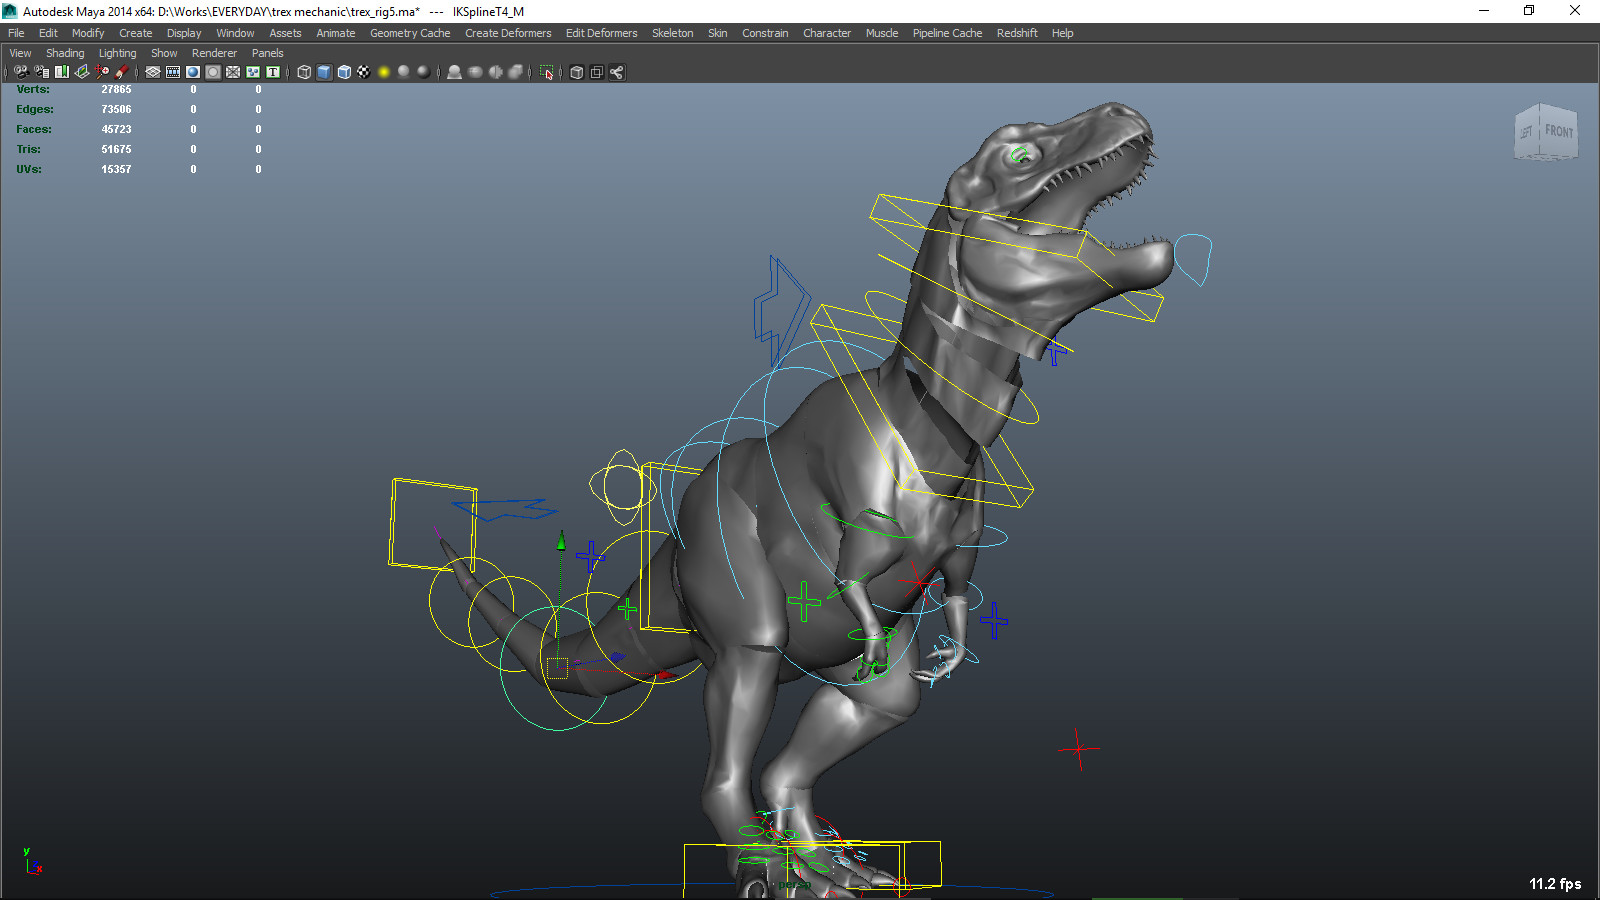1600x900 pixels.
Task: Open the camera bookmarks icon
Action: click(x=62, y=71)
